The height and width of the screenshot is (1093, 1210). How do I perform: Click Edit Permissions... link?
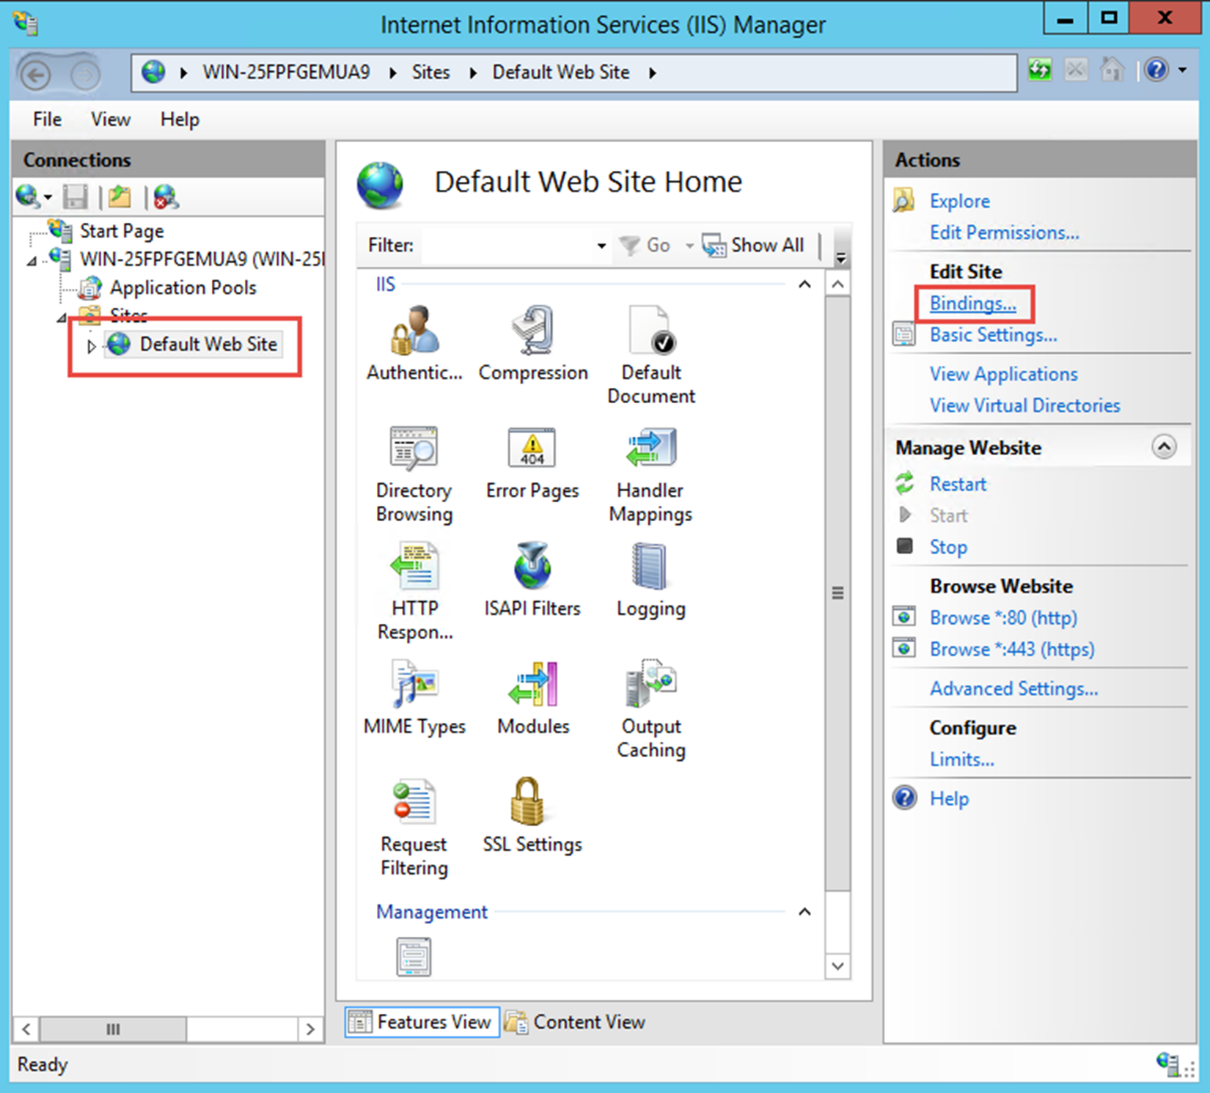tap(1004, 232)
